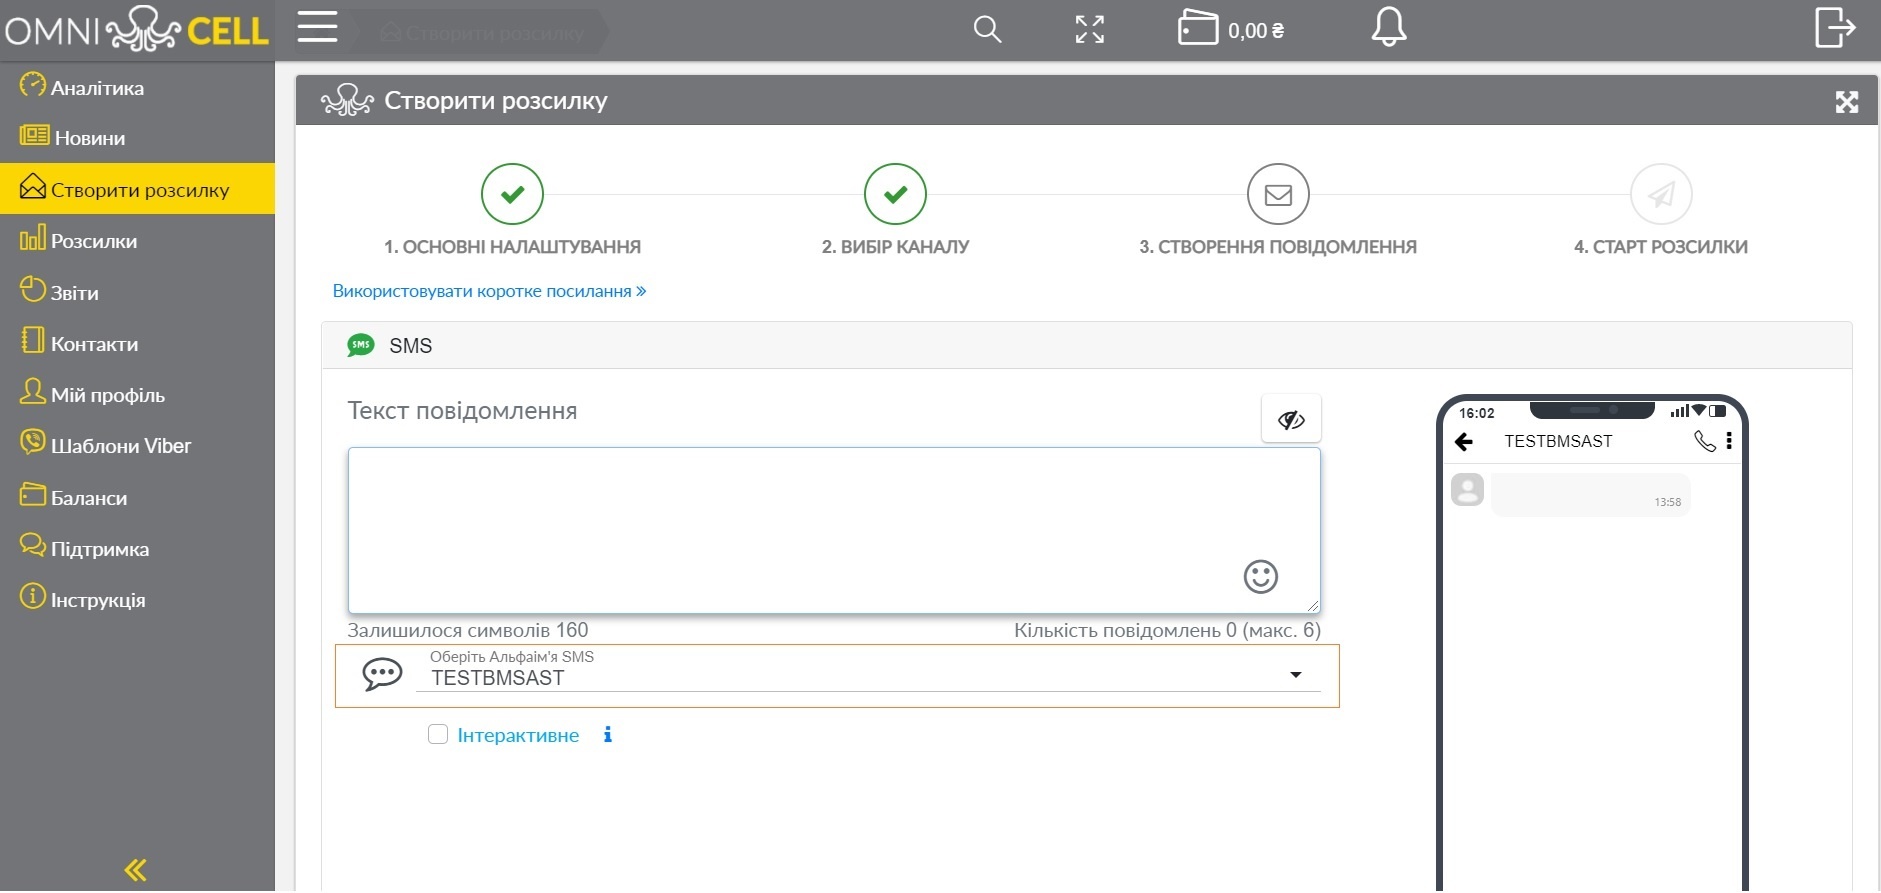
Task: Expand the panel with corner arrows icon
Action: (1847, 101)
